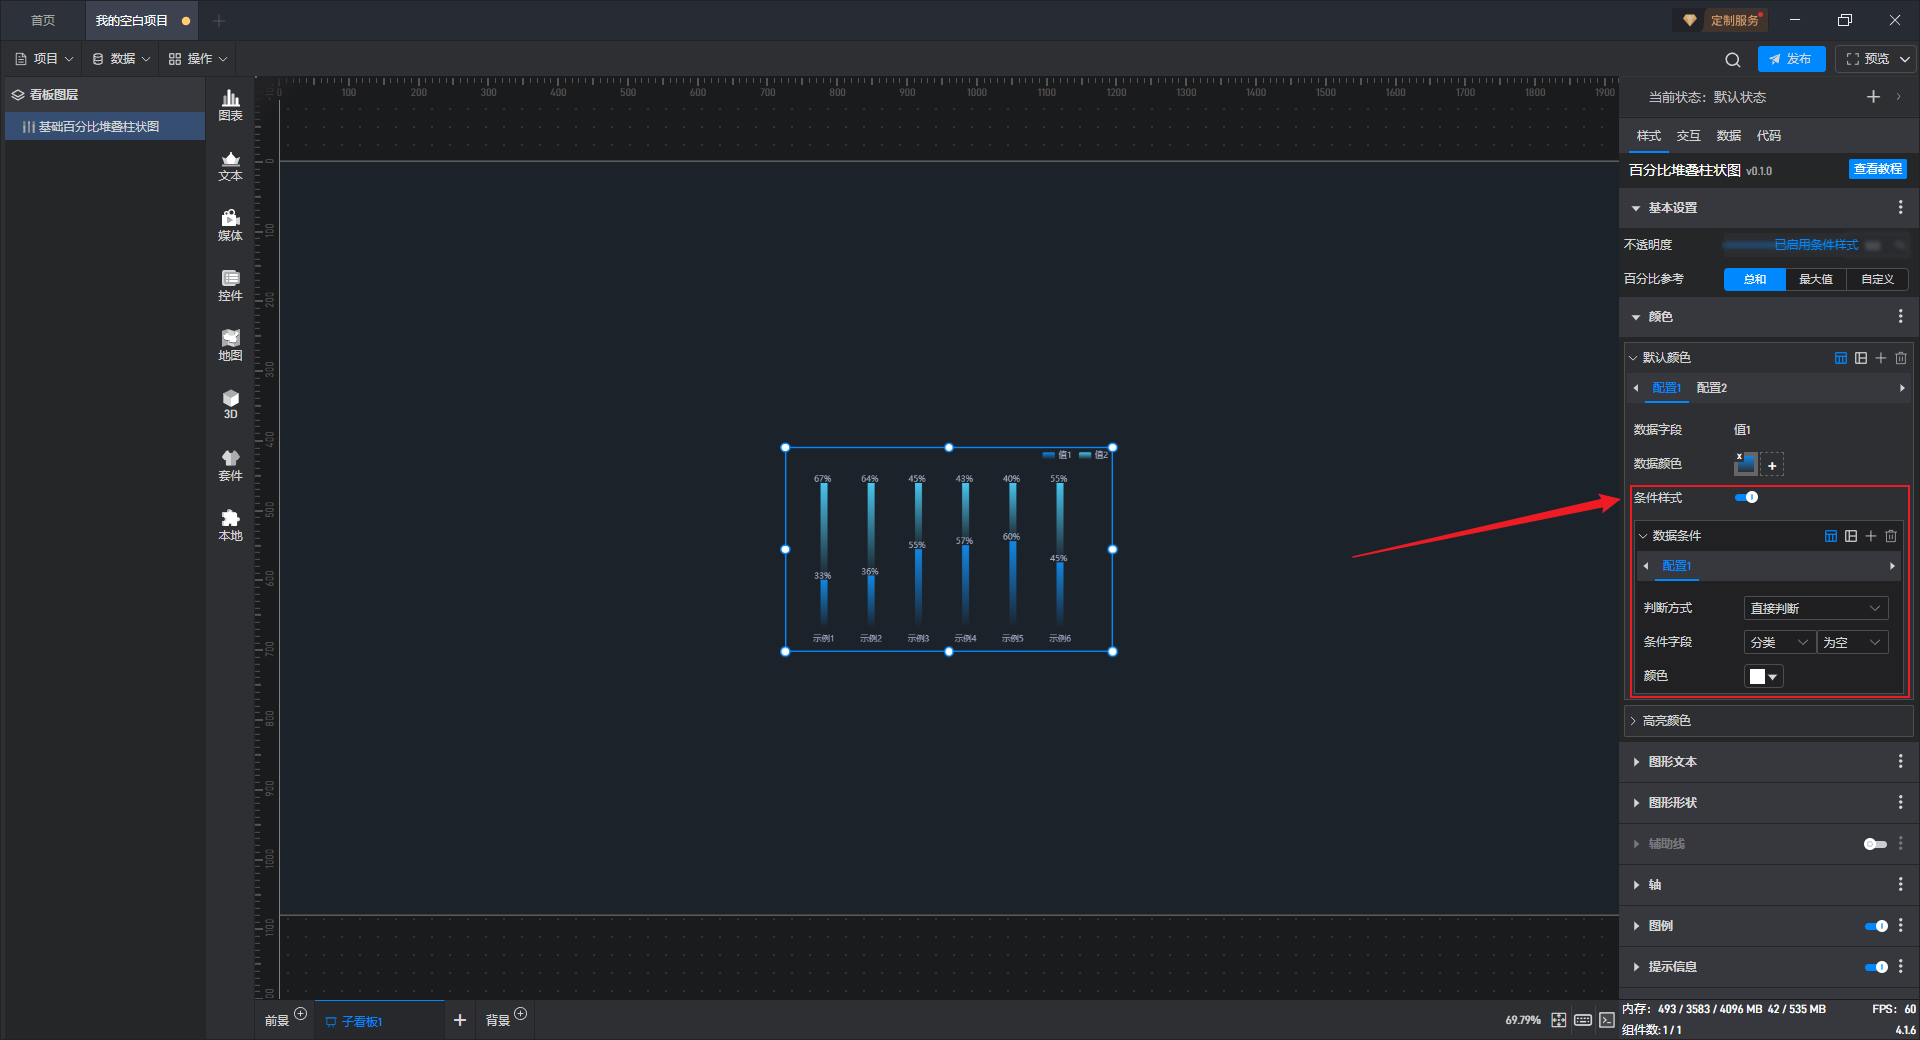The width and height of the screenshot is (1920, 1040).
Task: Open the 预览 preview dropdown arrow
Action: (1905, 59)
